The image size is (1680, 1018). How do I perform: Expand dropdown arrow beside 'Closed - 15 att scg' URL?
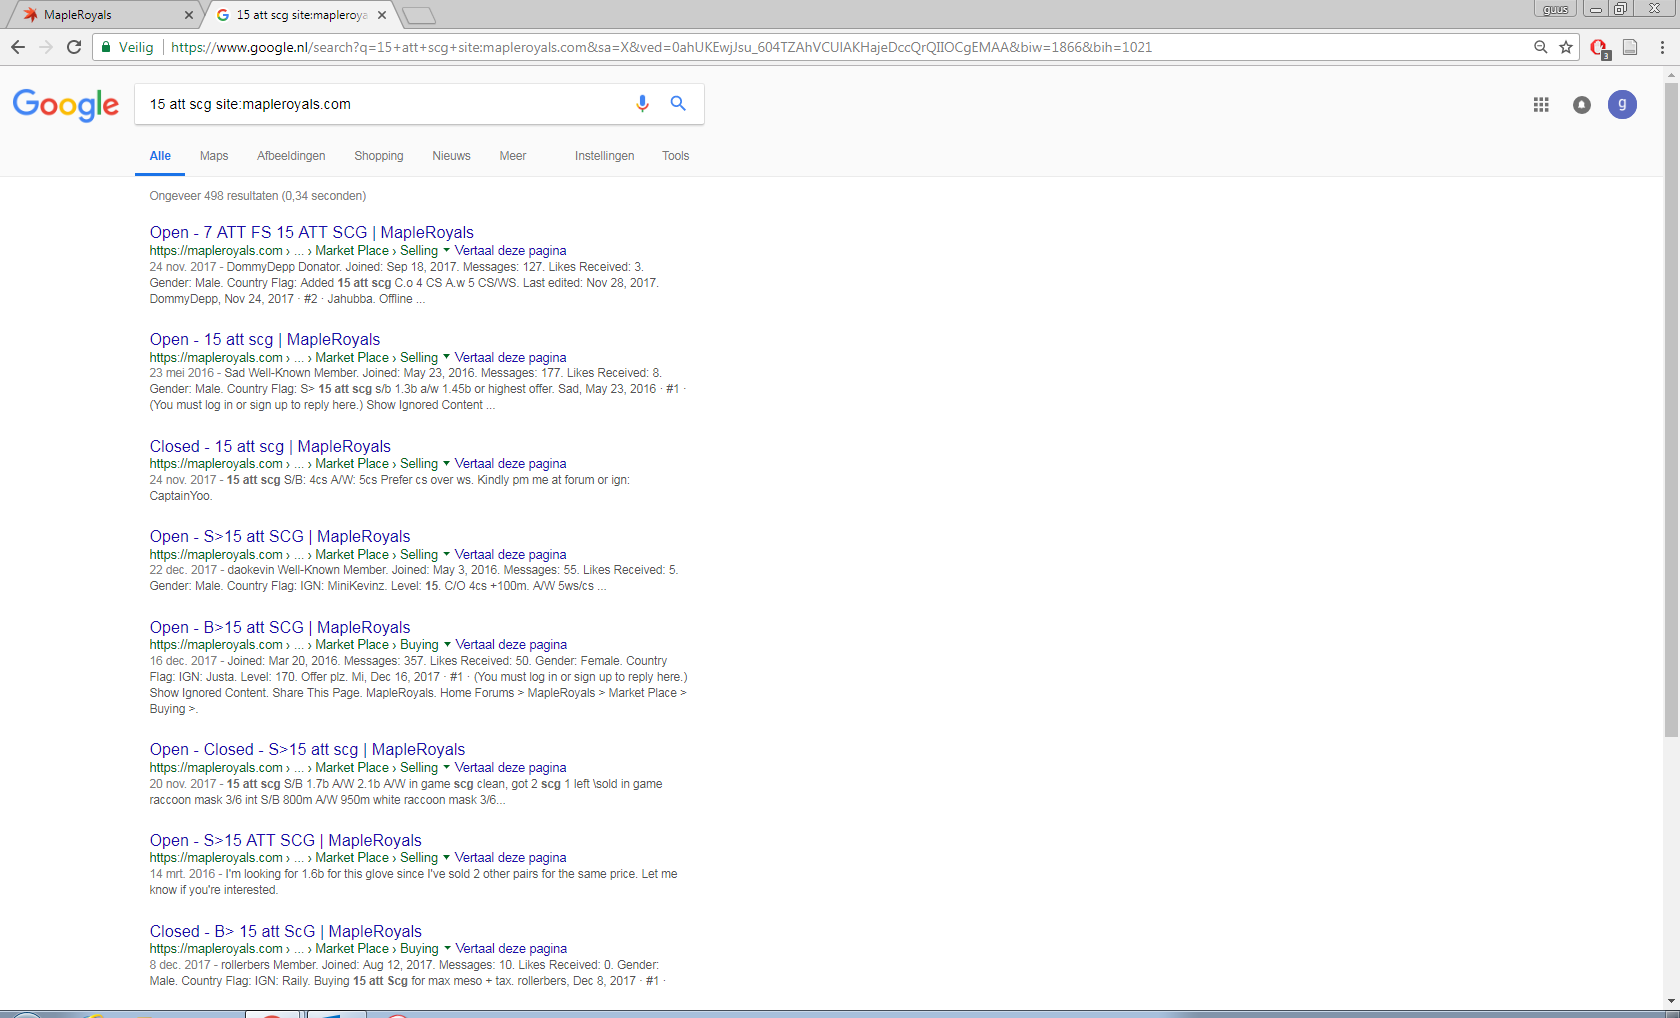point(446,464)
